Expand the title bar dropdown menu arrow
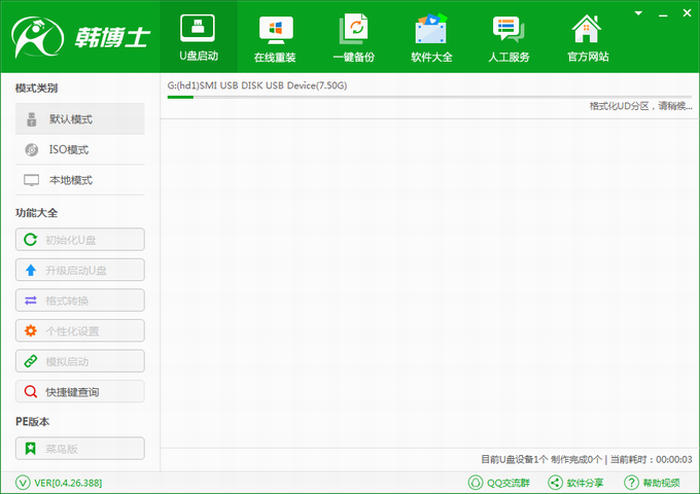This screenshot has height=494, width=700. tap(639, 12)
